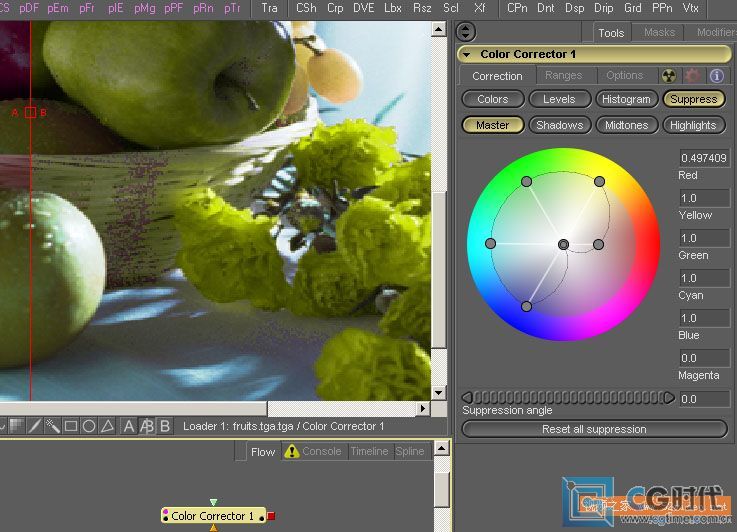Screen dimensions: 737x532
Task: Click the Suppression angle slider track
Action: coord(568,398)
